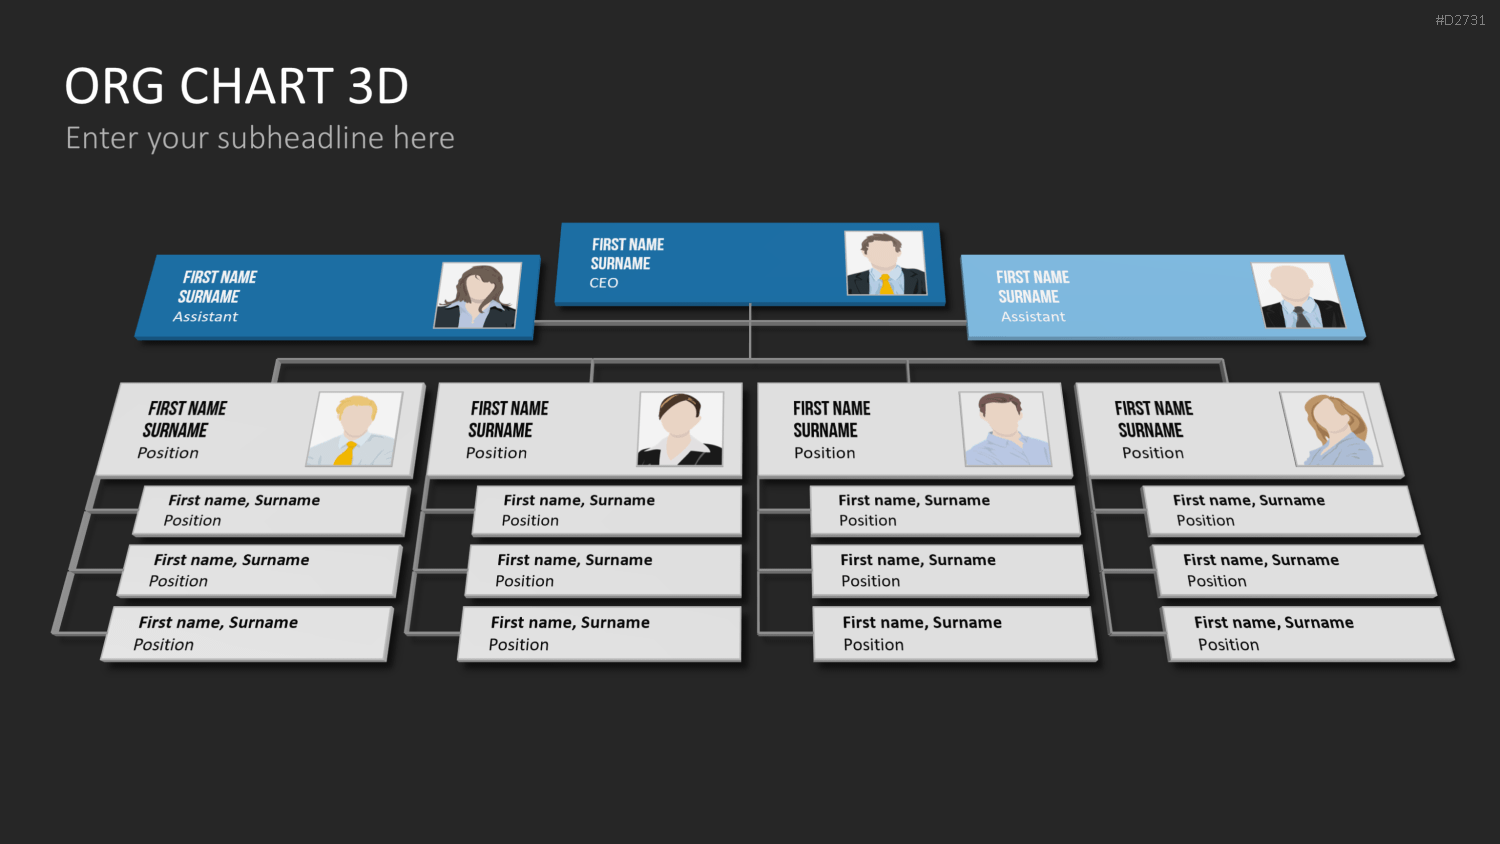Screen dimensions: 1500x844
Task: Select middle subordinate box under the dark-haired woman's card
Action: pos(604,570)
